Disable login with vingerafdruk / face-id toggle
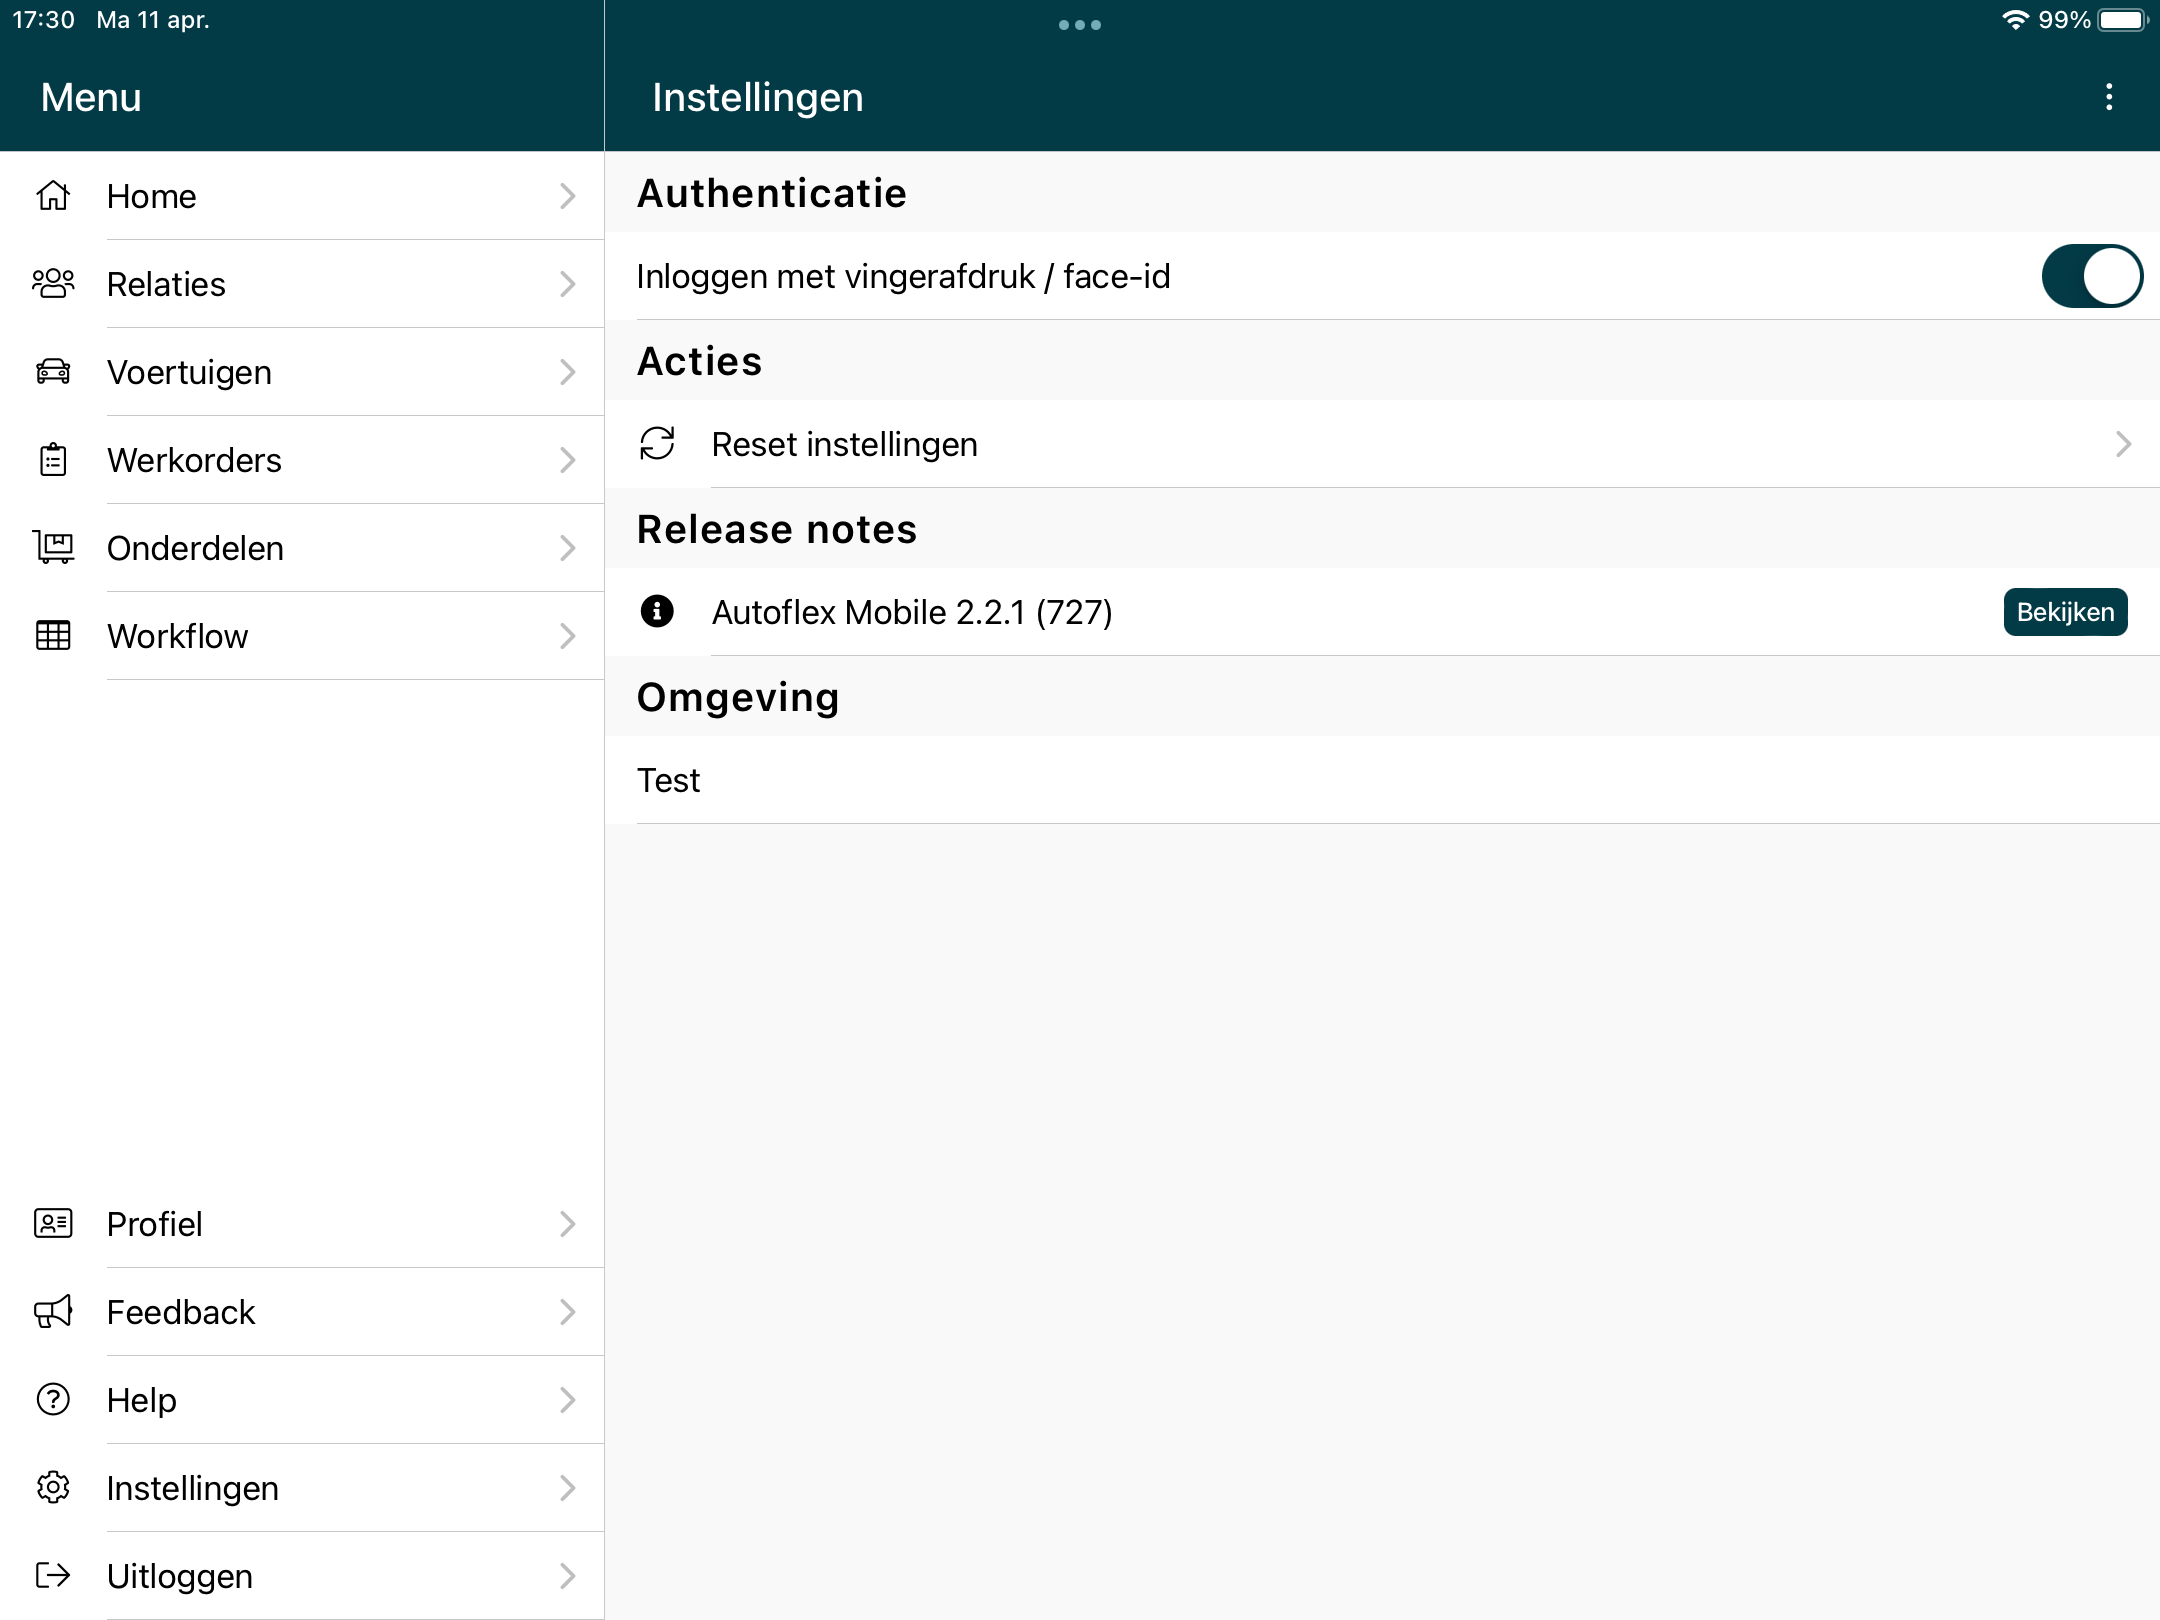 (2091, 276)
